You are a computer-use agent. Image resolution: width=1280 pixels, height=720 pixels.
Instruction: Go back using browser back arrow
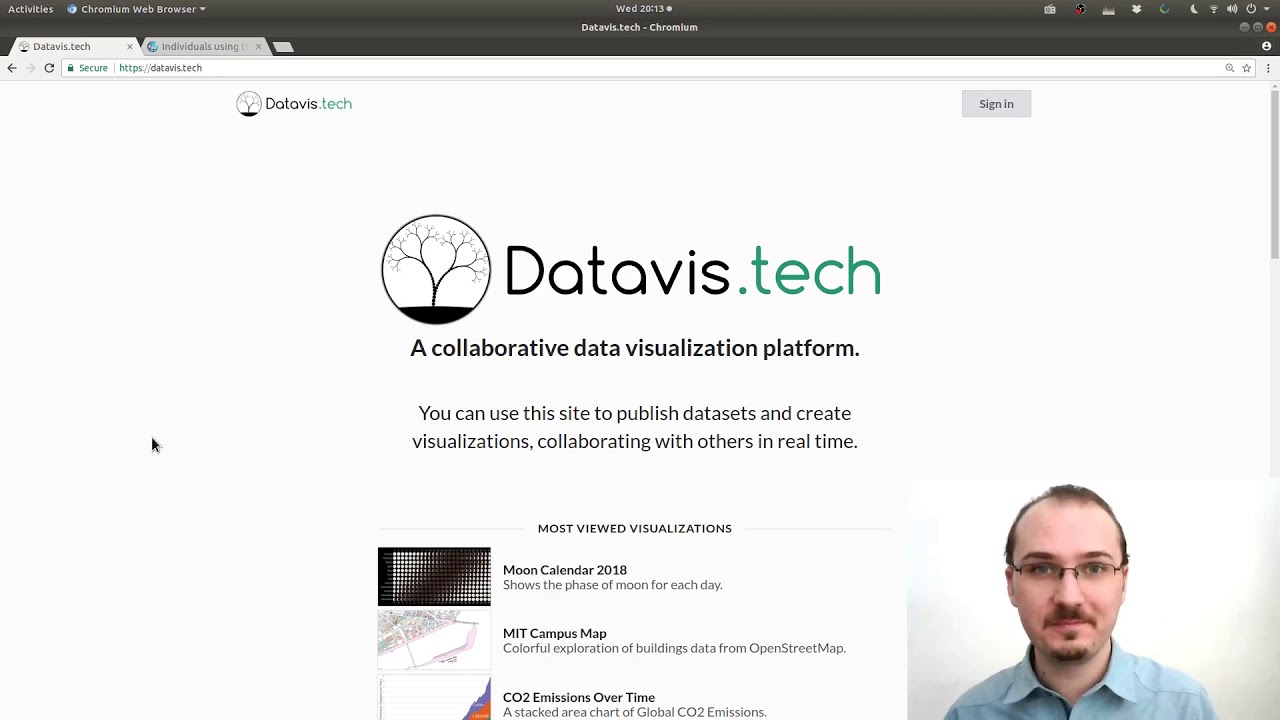point(12,68)
